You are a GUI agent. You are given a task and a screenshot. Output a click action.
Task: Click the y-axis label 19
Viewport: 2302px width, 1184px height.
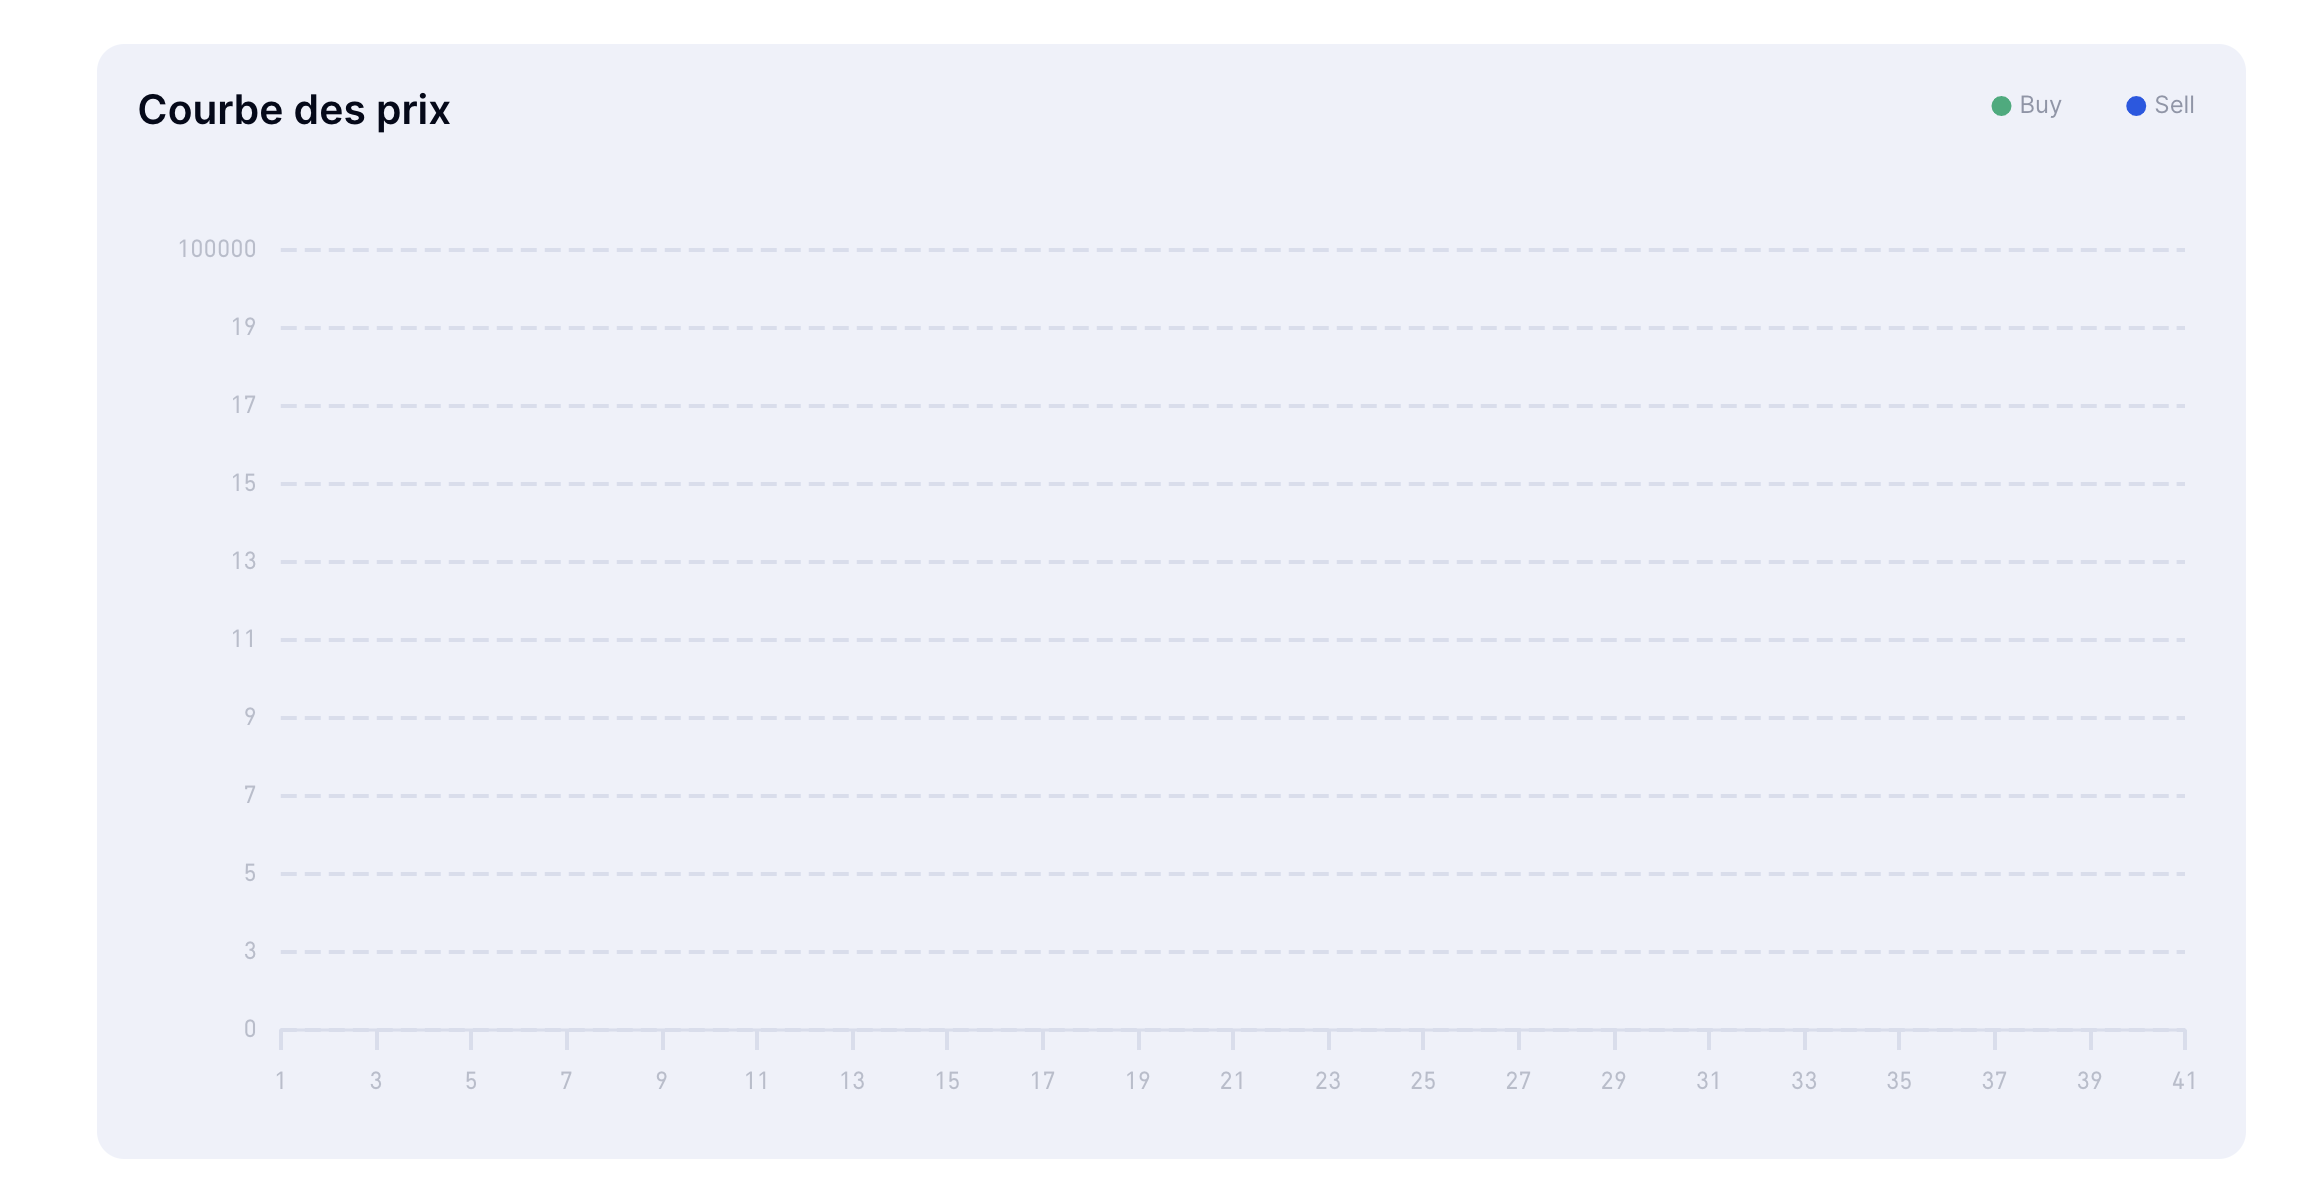(243, 327)
